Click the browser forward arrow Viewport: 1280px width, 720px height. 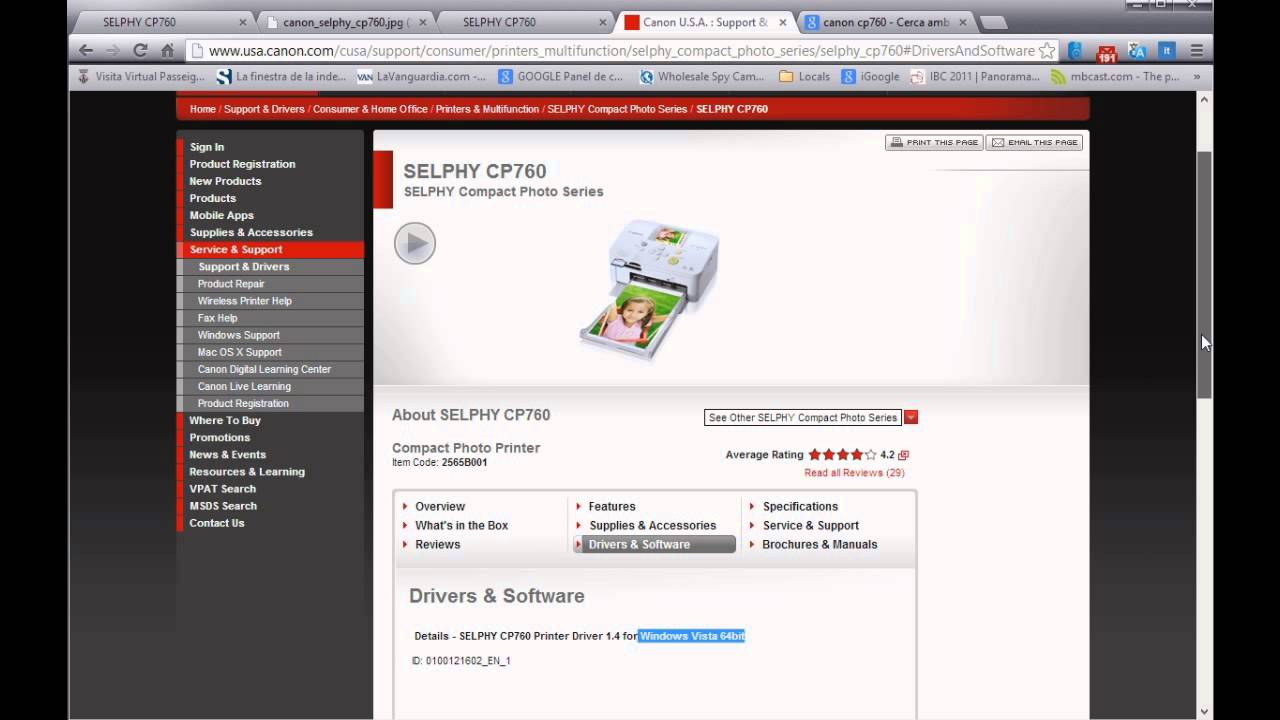[x=113, y=50]
